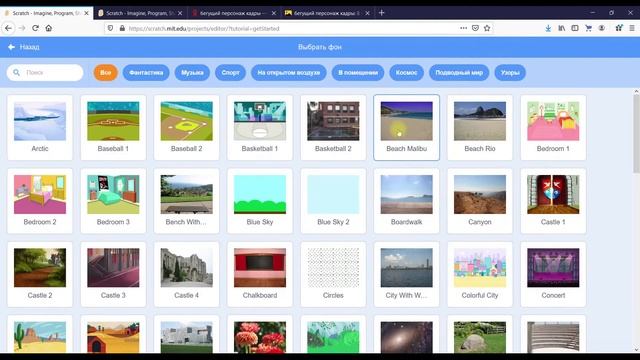The width and height of the screenshot is (640, 360).
Task: Choose the Colorful City backdrop
Action: coord(480,274)
